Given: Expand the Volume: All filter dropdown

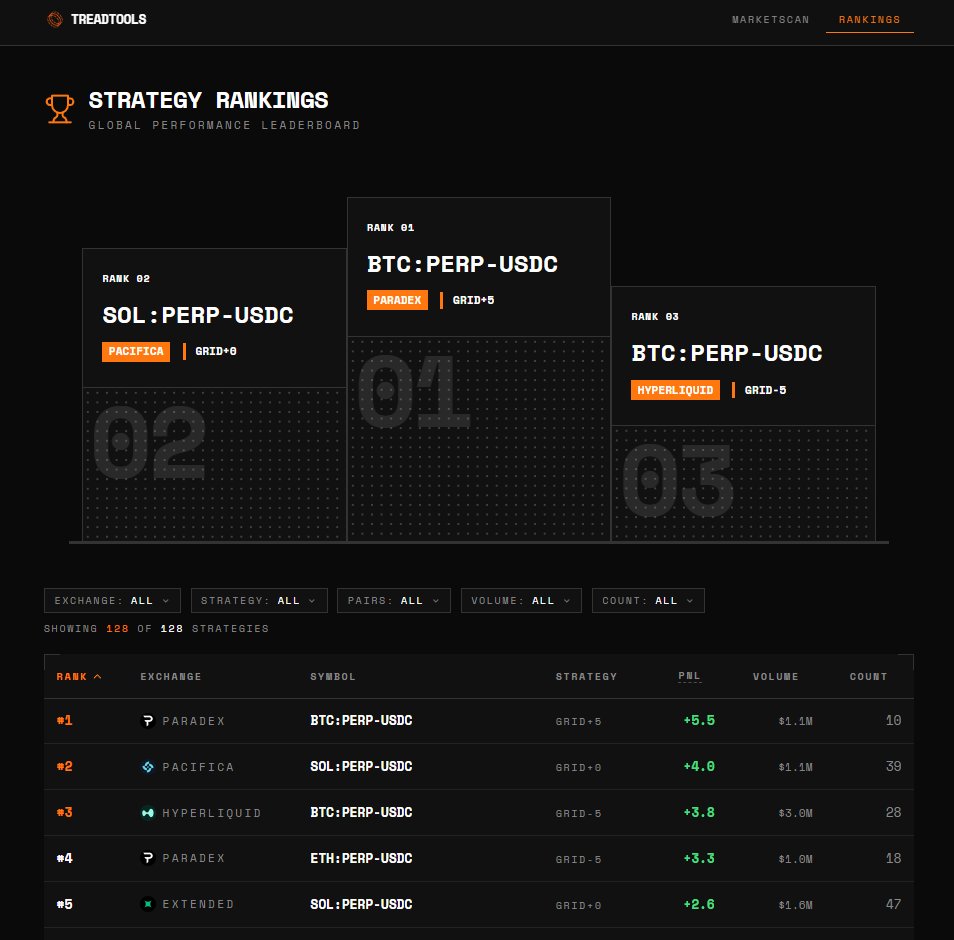Looking at the screenshot, I should coord(521,601).
